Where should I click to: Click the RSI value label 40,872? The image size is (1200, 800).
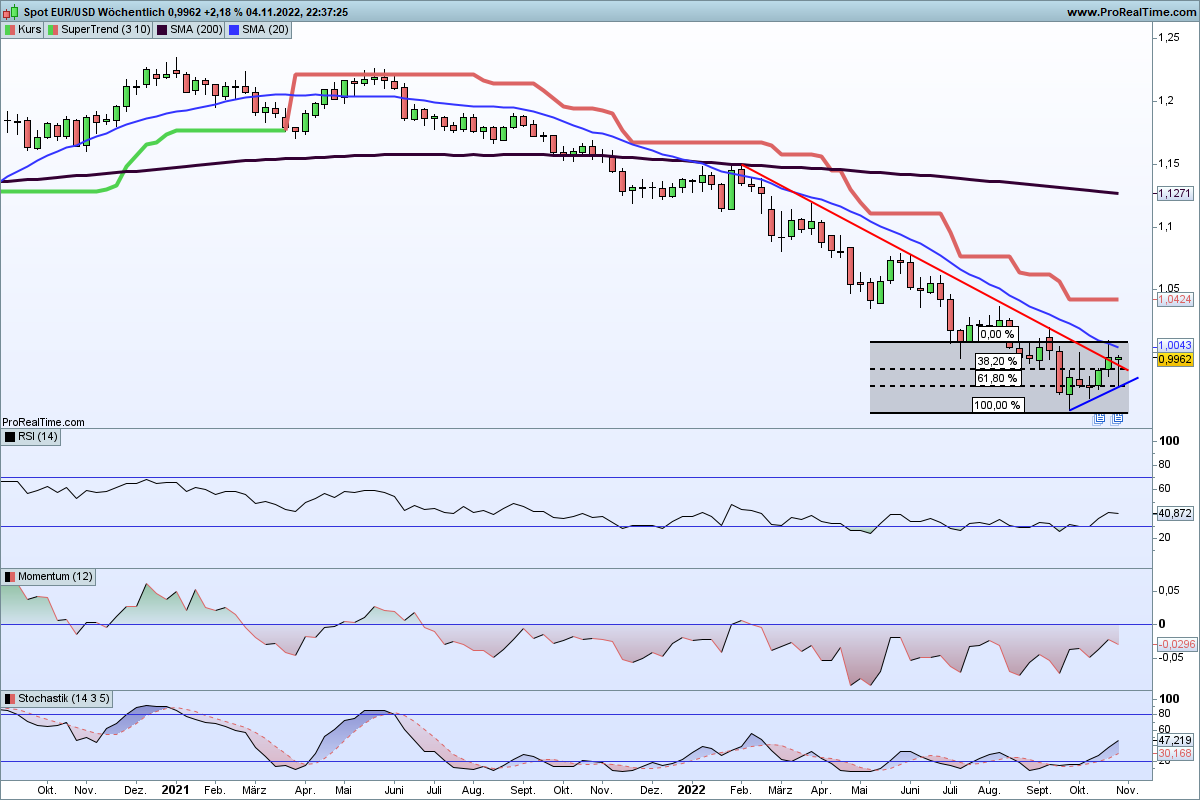click(1174, 513)
